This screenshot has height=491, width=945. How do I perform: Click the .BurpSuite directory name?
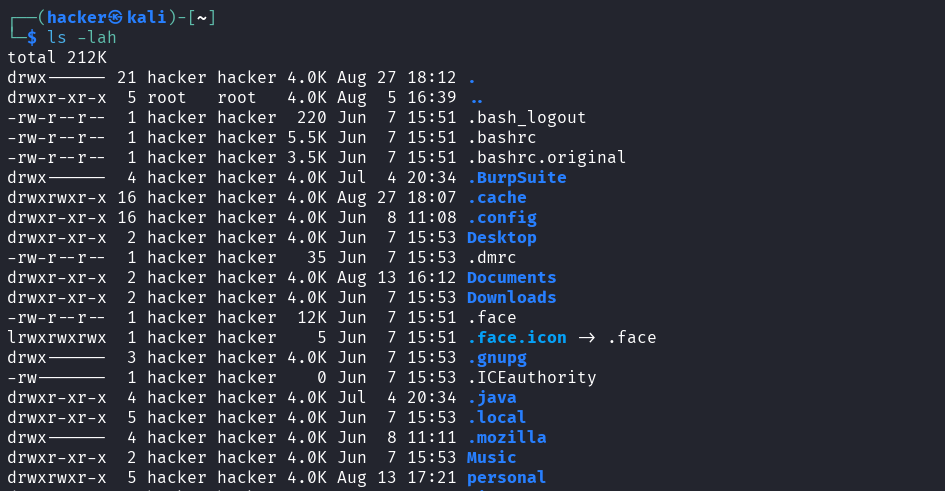point(516,177)
